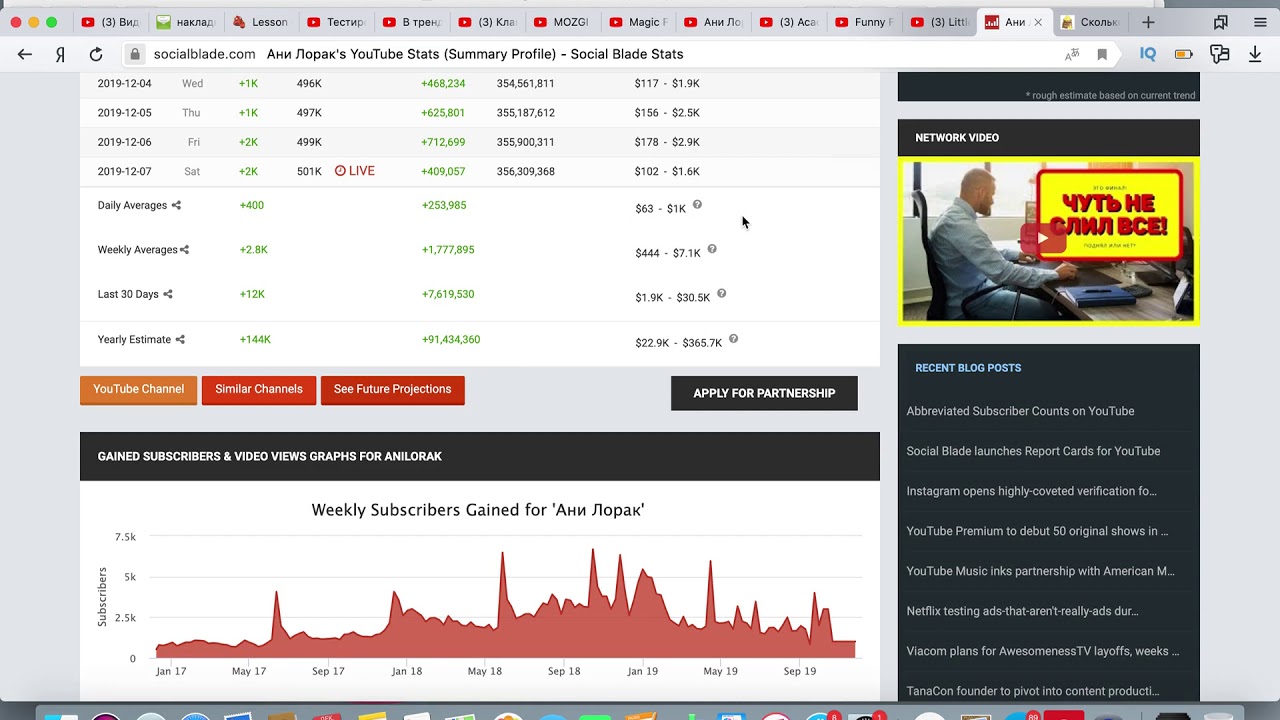Switch to the 'Lesson' tab

(260, 22)
